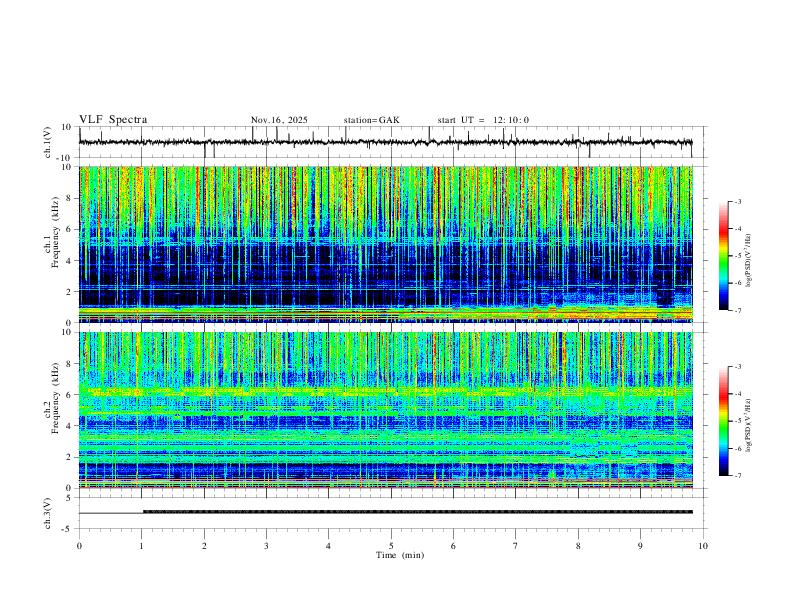
Task: Click time axis tick label "3"
Action: click(266, 546)
